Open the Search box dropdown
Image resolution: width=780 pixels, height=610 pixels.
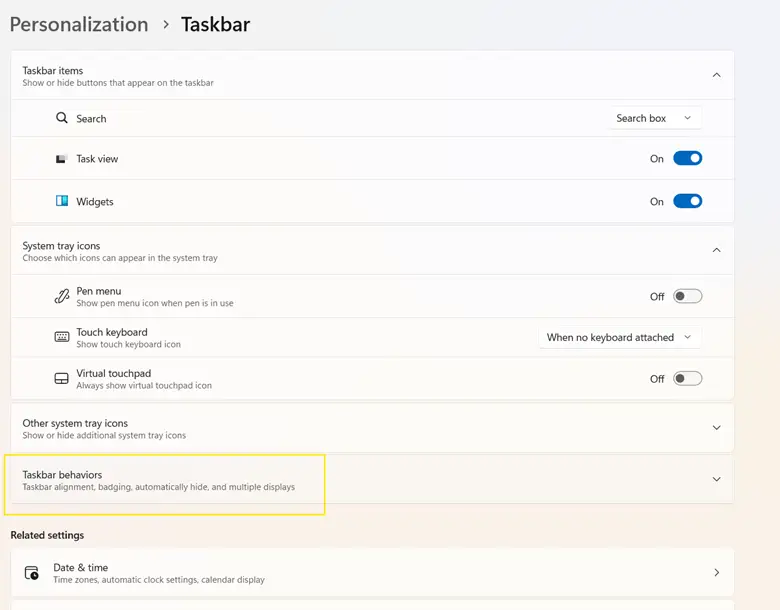click(655, 118)
